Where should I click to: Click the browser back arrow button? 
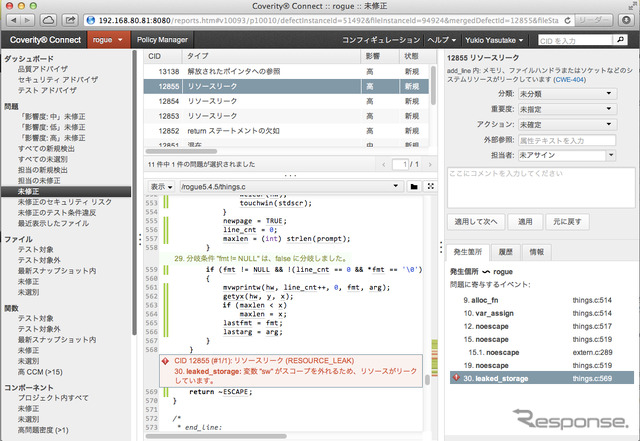pos(14,20)
